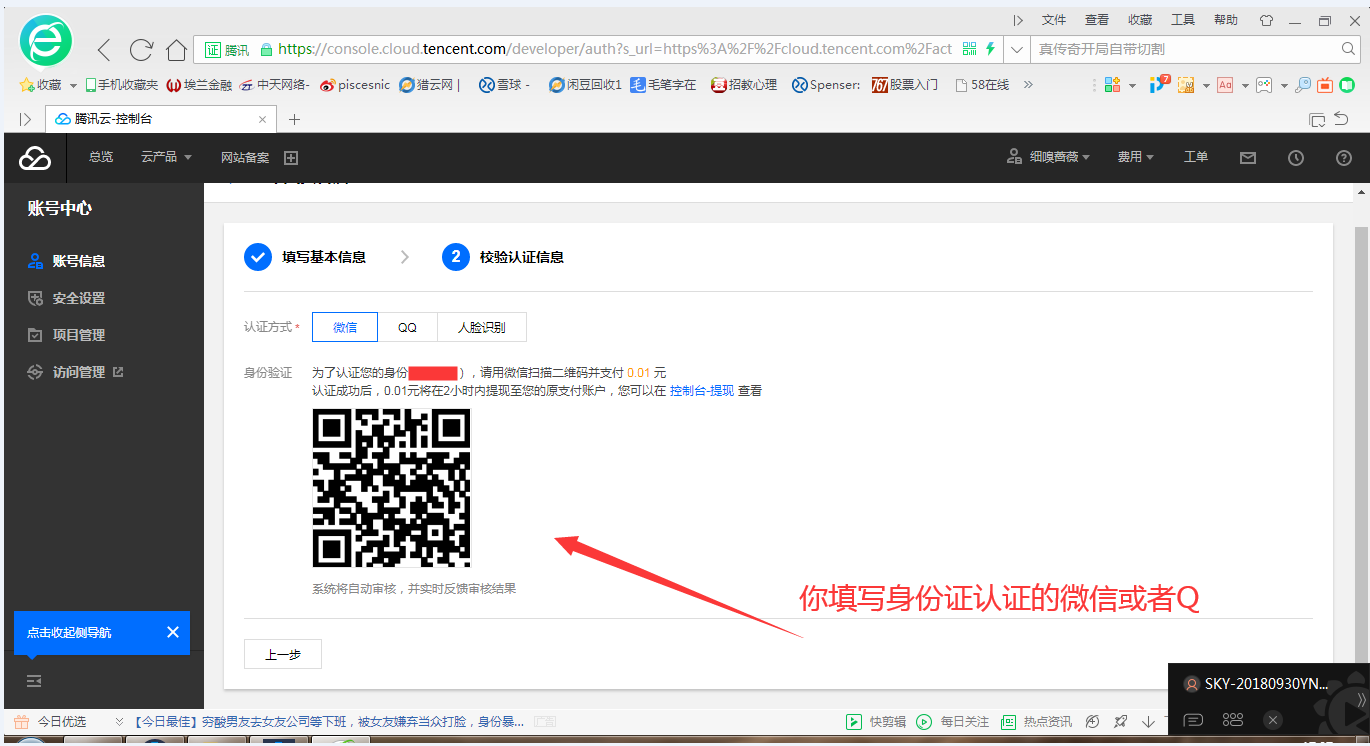Open 热点资讯 in the status bar

coord(1036,721)
